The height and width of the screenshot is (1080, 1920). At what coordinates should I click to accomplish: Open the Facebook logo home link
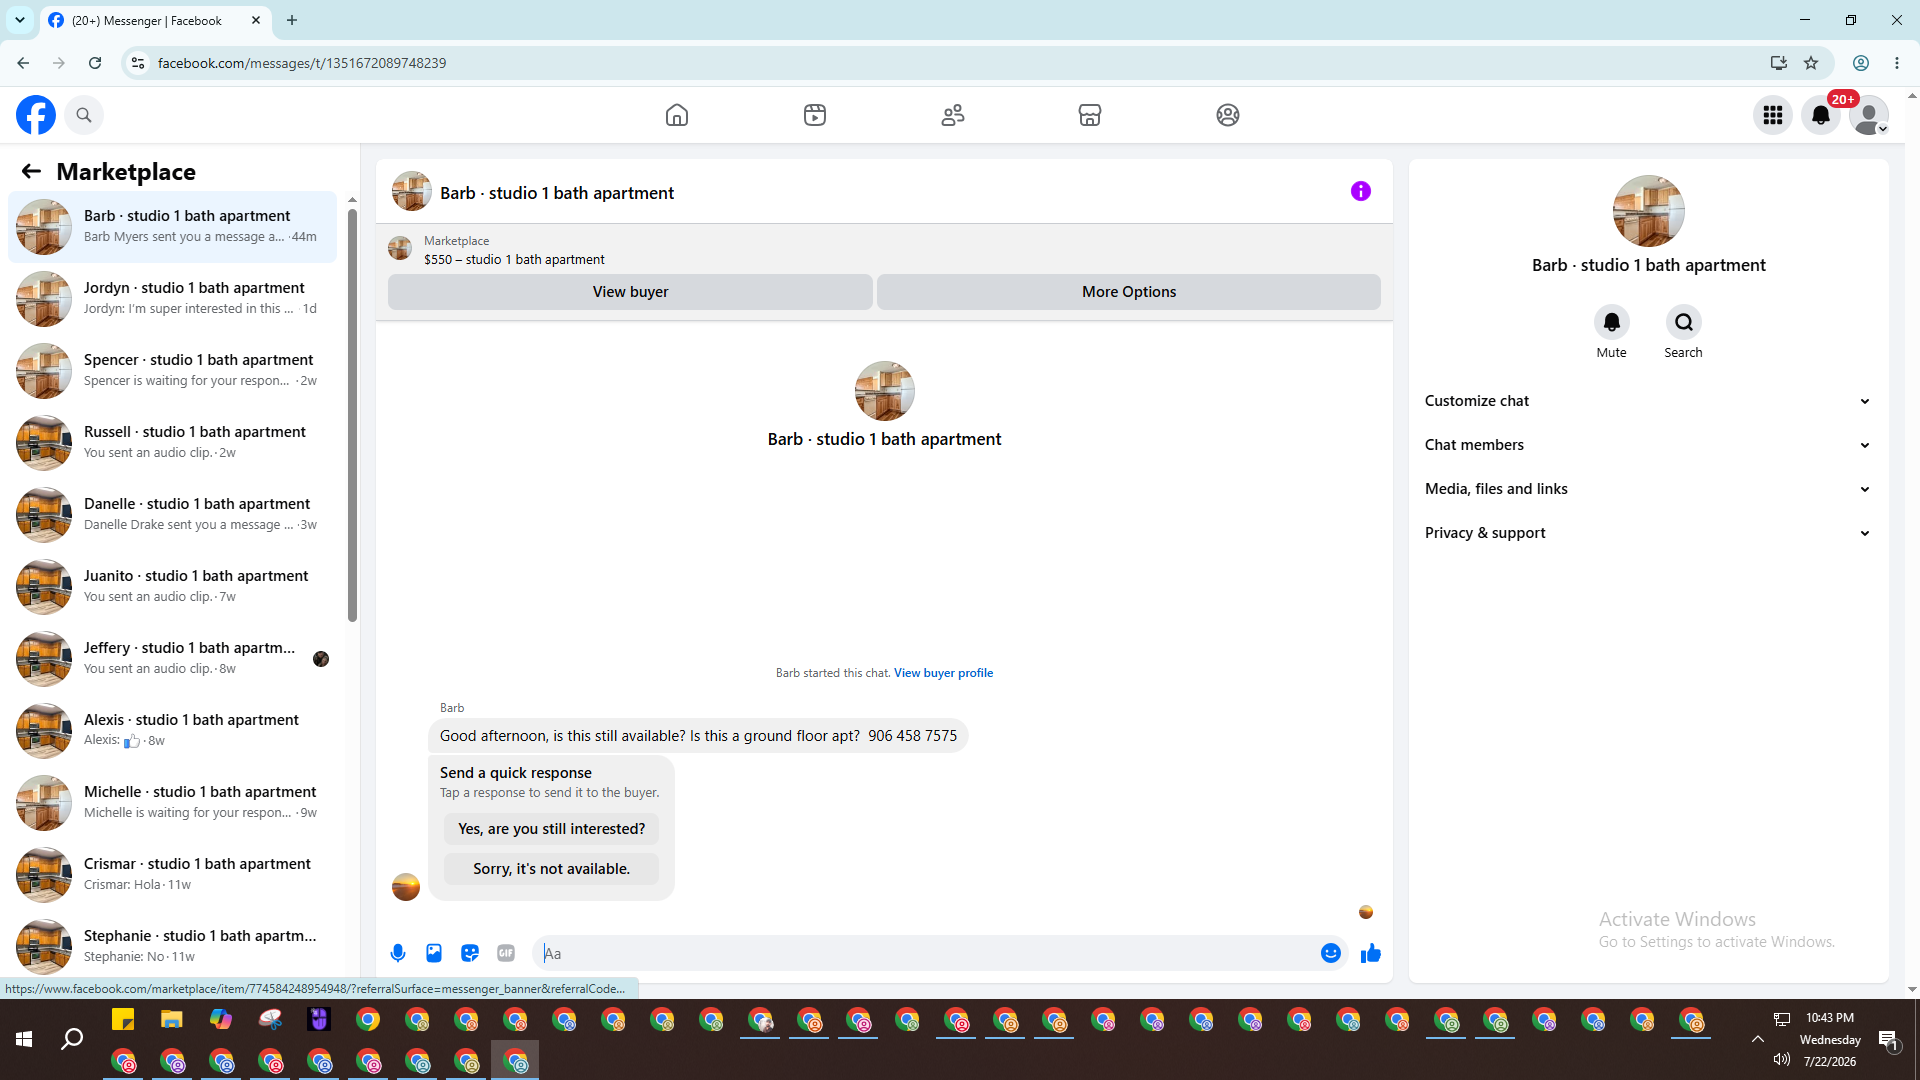click(x=36, y=115)
